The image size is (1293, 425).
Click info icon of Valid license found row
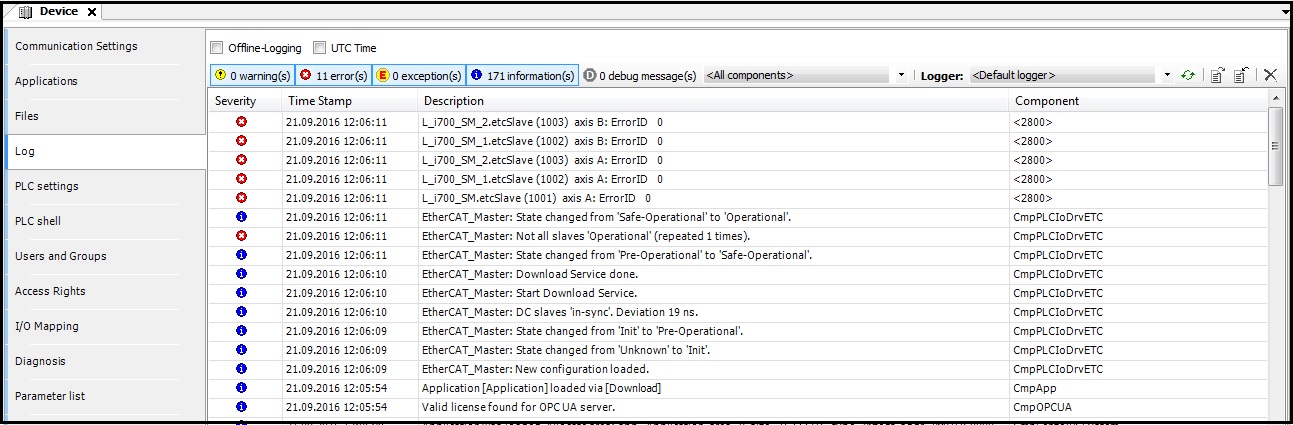(241, 407)
